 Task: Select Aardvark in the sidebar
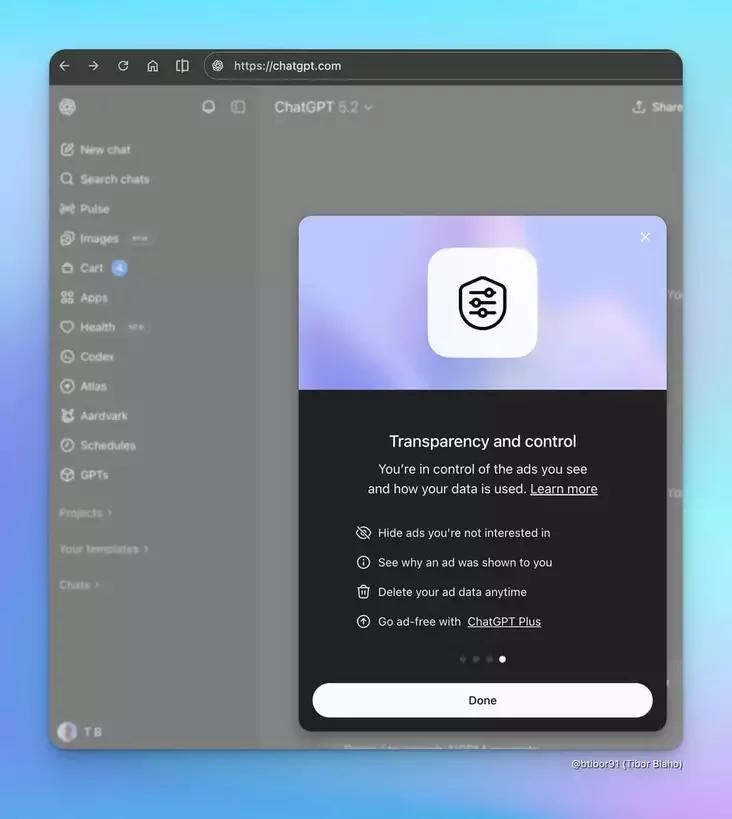[x=103, y=416]
